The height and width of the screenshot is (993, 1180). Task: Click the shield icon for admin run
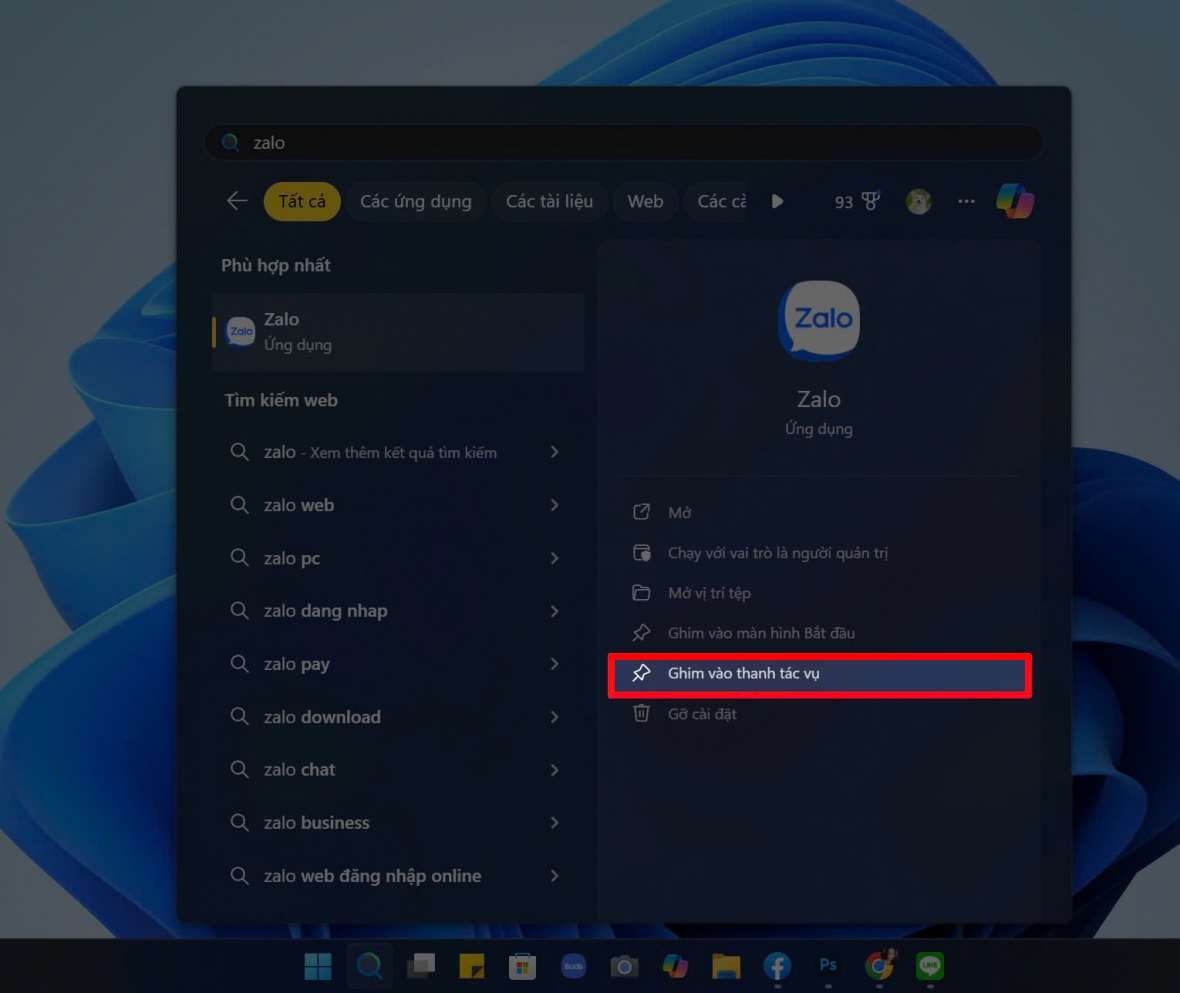(641, 553)
